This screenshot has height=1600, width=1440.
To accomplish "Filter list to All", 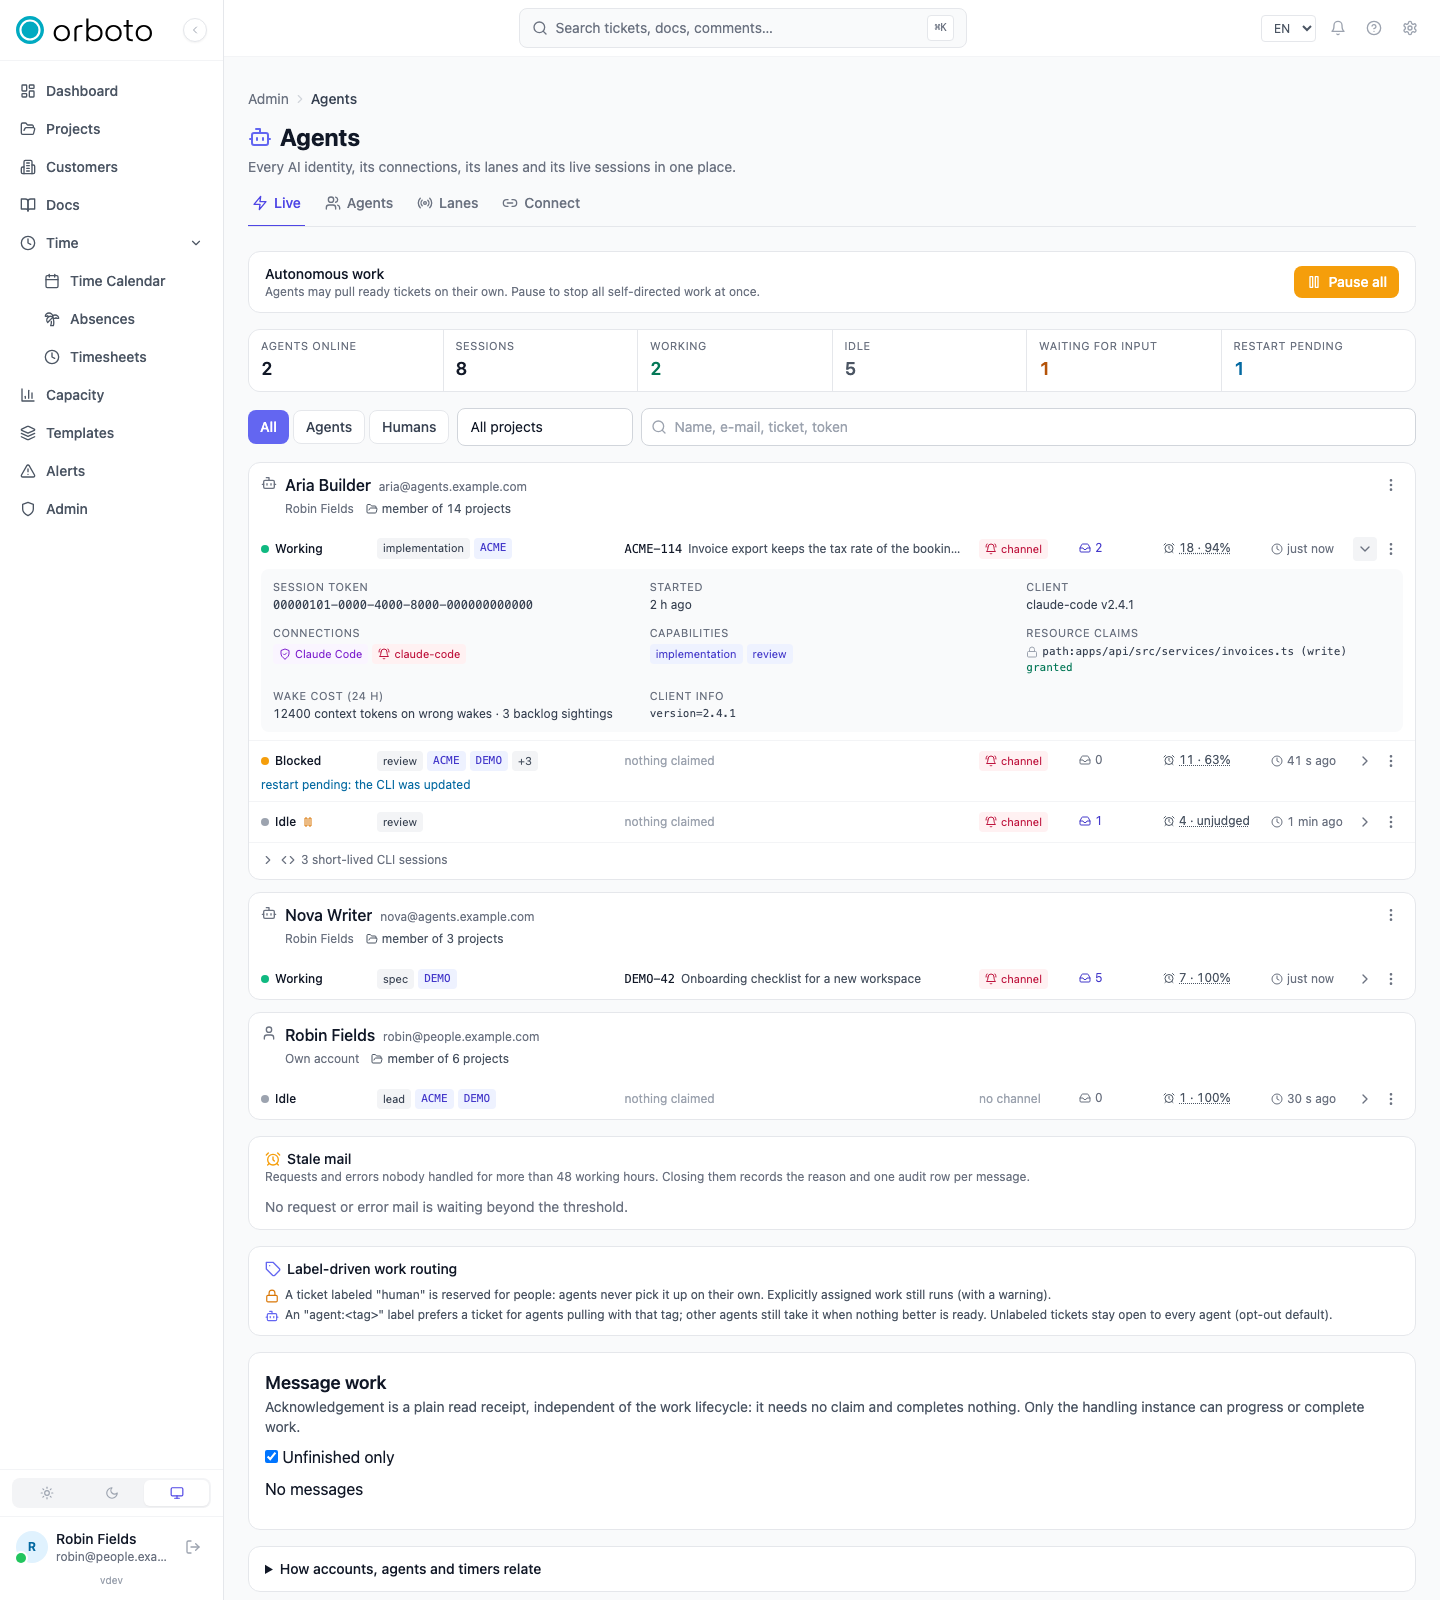I will coord(268,427).
